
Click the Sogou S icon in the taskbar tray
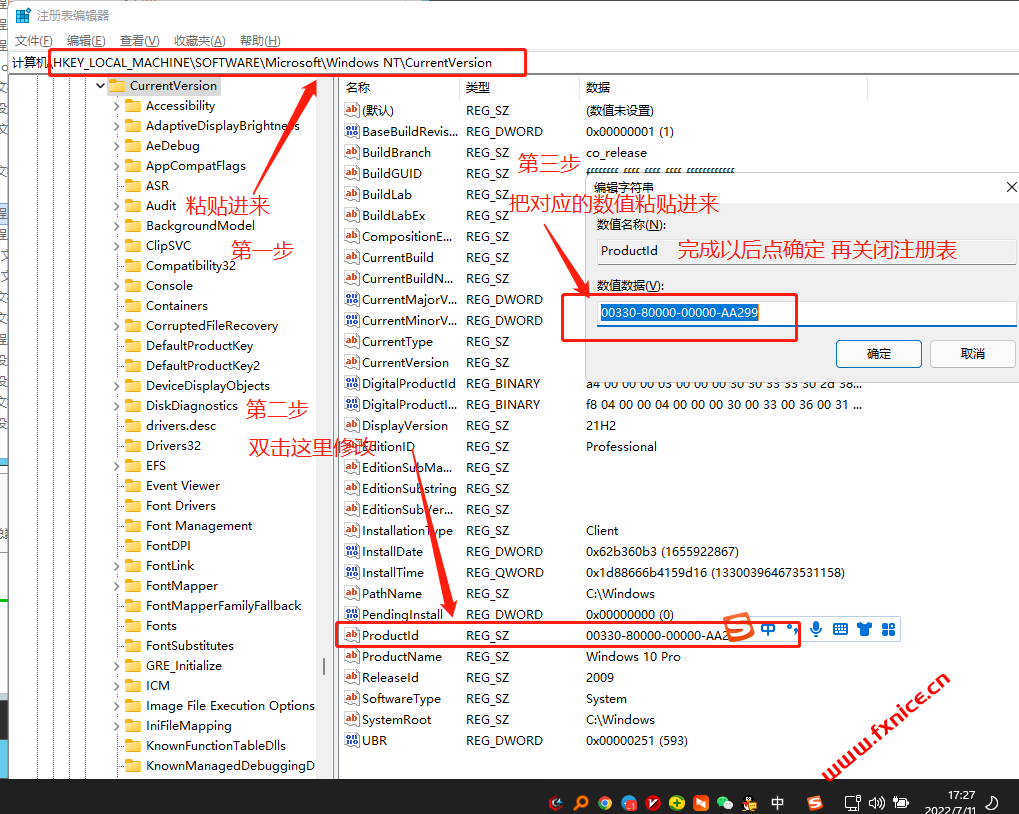pos(815,803)
